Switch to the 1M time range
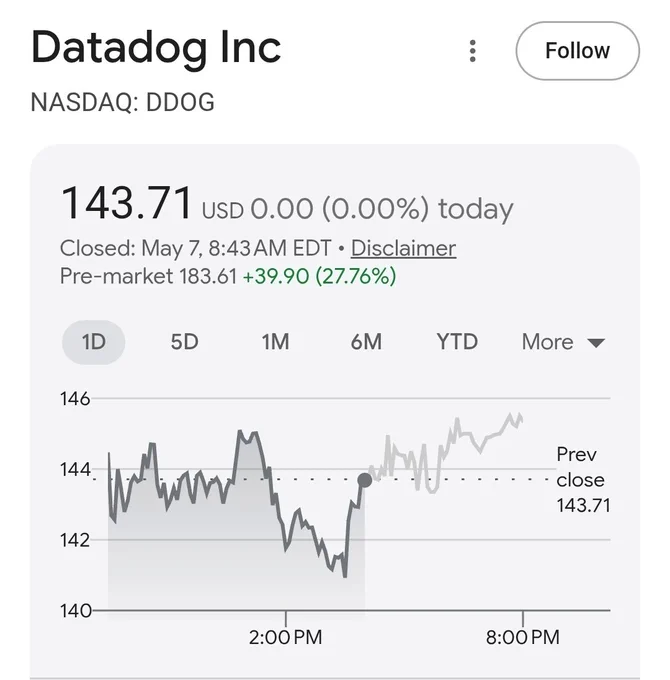This screenshot has height=680, width=670. pos(275,342)
